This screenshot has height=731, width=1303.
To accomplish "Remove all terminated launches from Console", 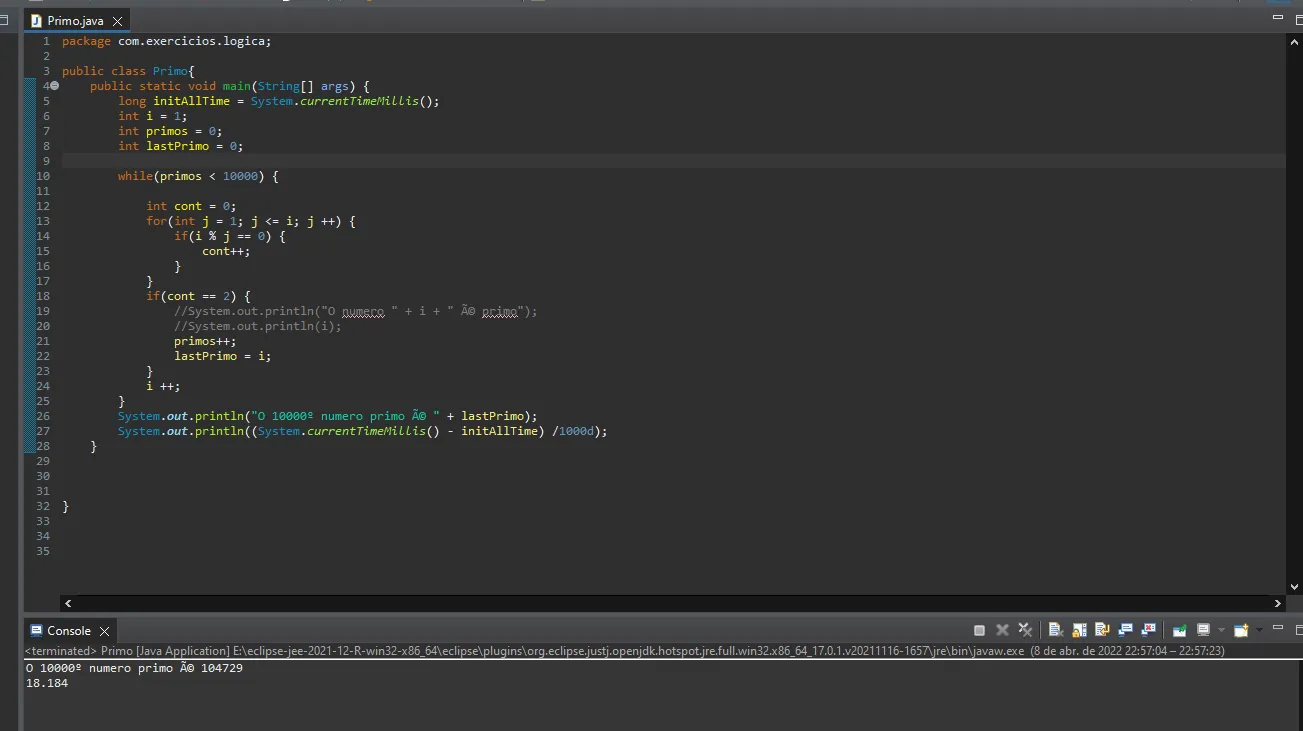I will click(1025, 630).
